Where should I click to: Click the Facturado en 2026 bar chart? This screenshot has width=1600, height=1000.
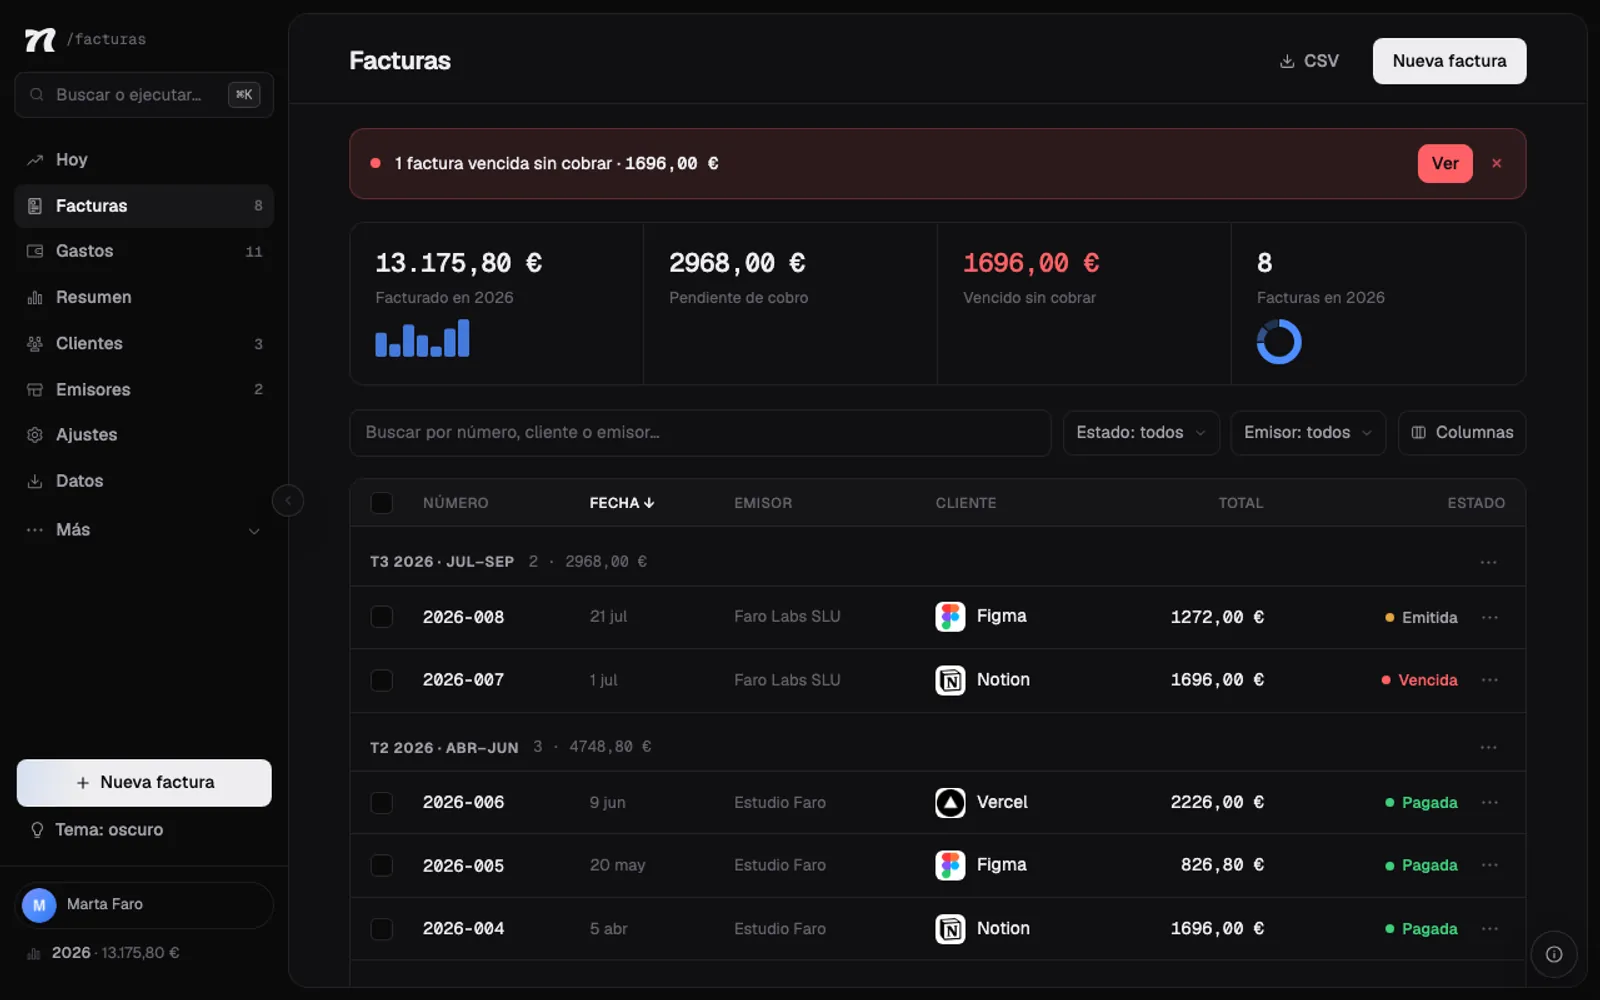(422, 338)
